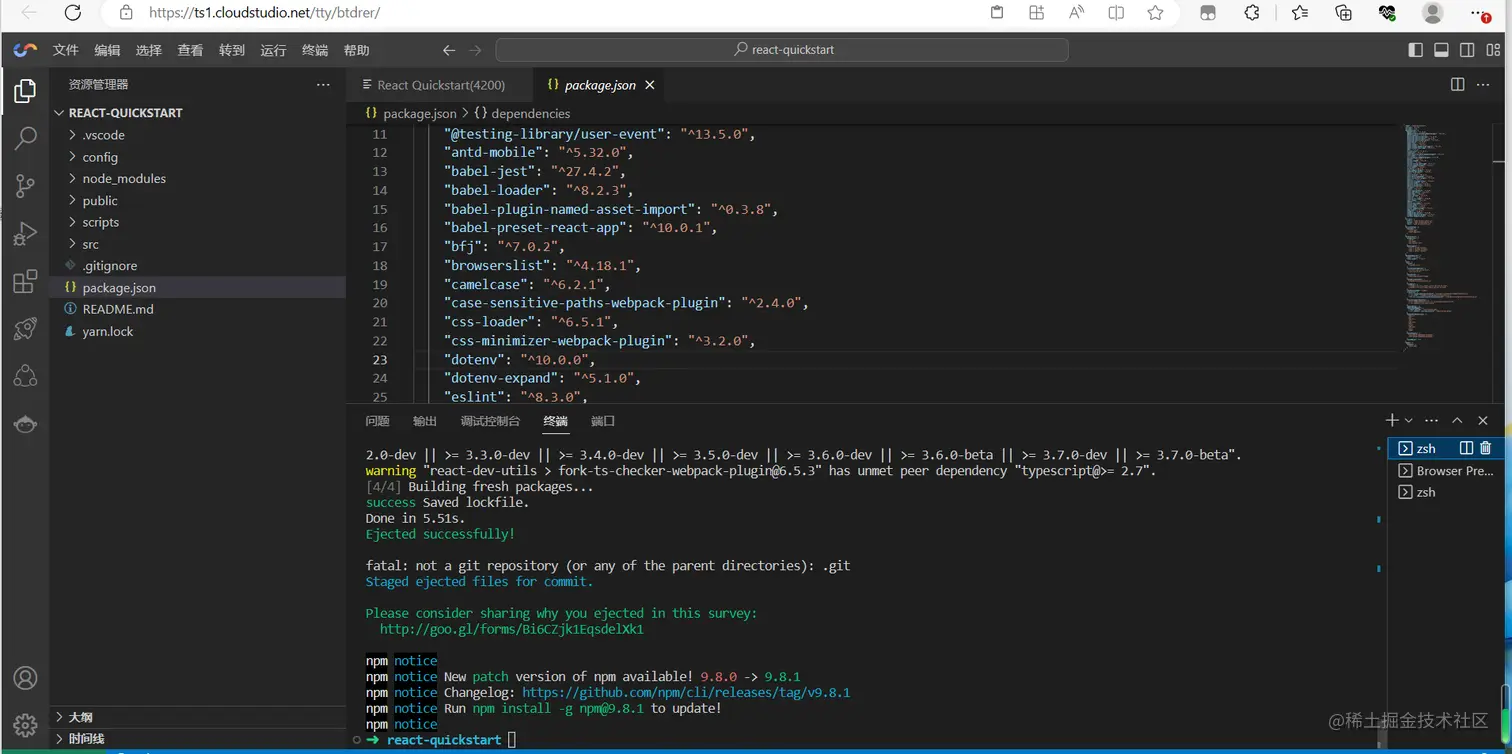Toggle the primary side bar layout button
Viewport: 1512px width, 754px height.
tap(1415, 50)
